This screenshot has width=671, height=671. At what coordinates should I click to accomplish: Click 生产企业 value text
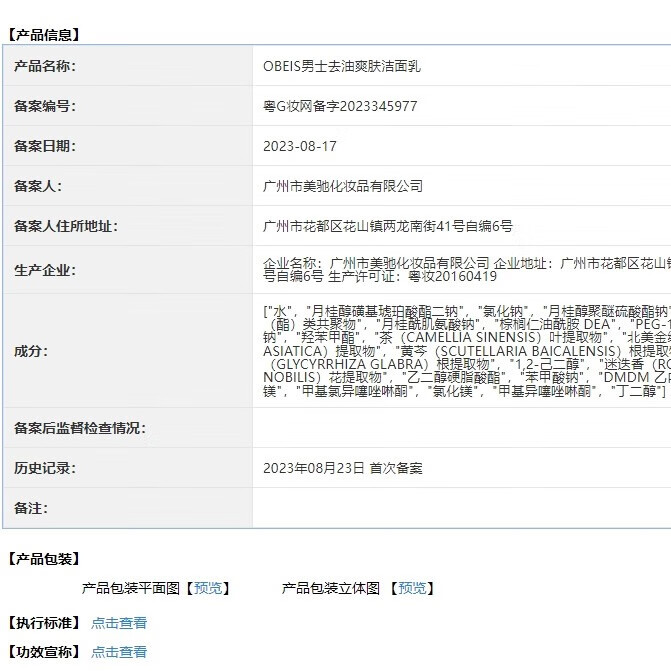coord(467,270)
